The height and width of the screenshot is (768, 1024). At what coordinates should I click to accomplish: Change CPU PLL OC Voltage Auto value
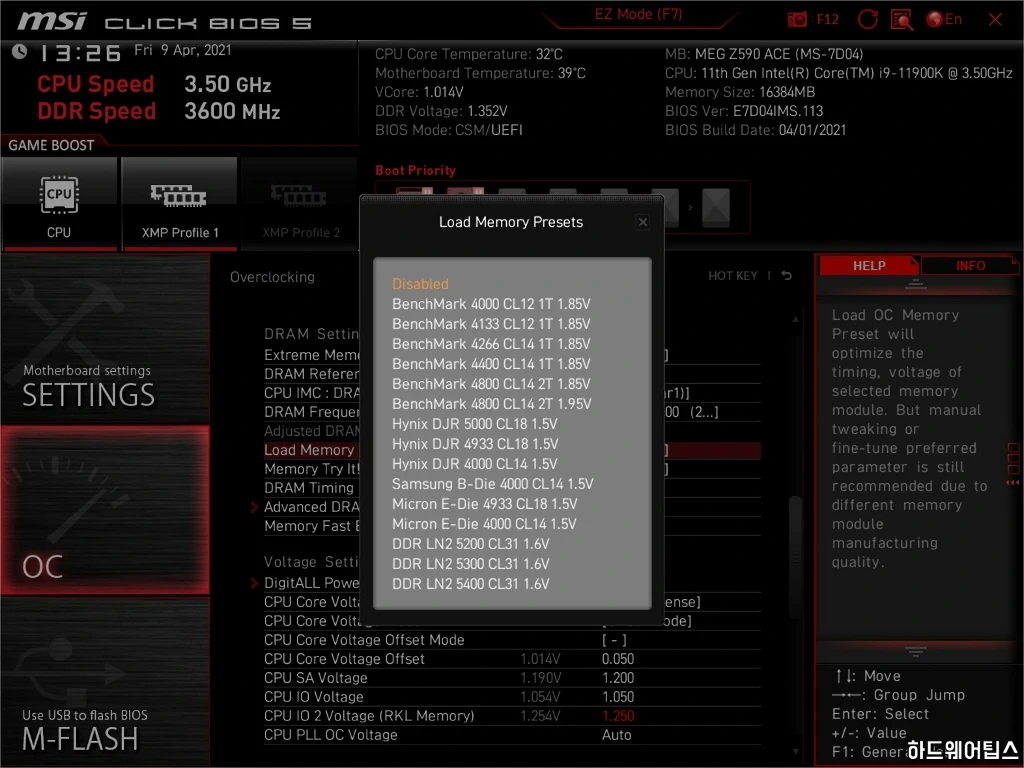click(616, 735)
